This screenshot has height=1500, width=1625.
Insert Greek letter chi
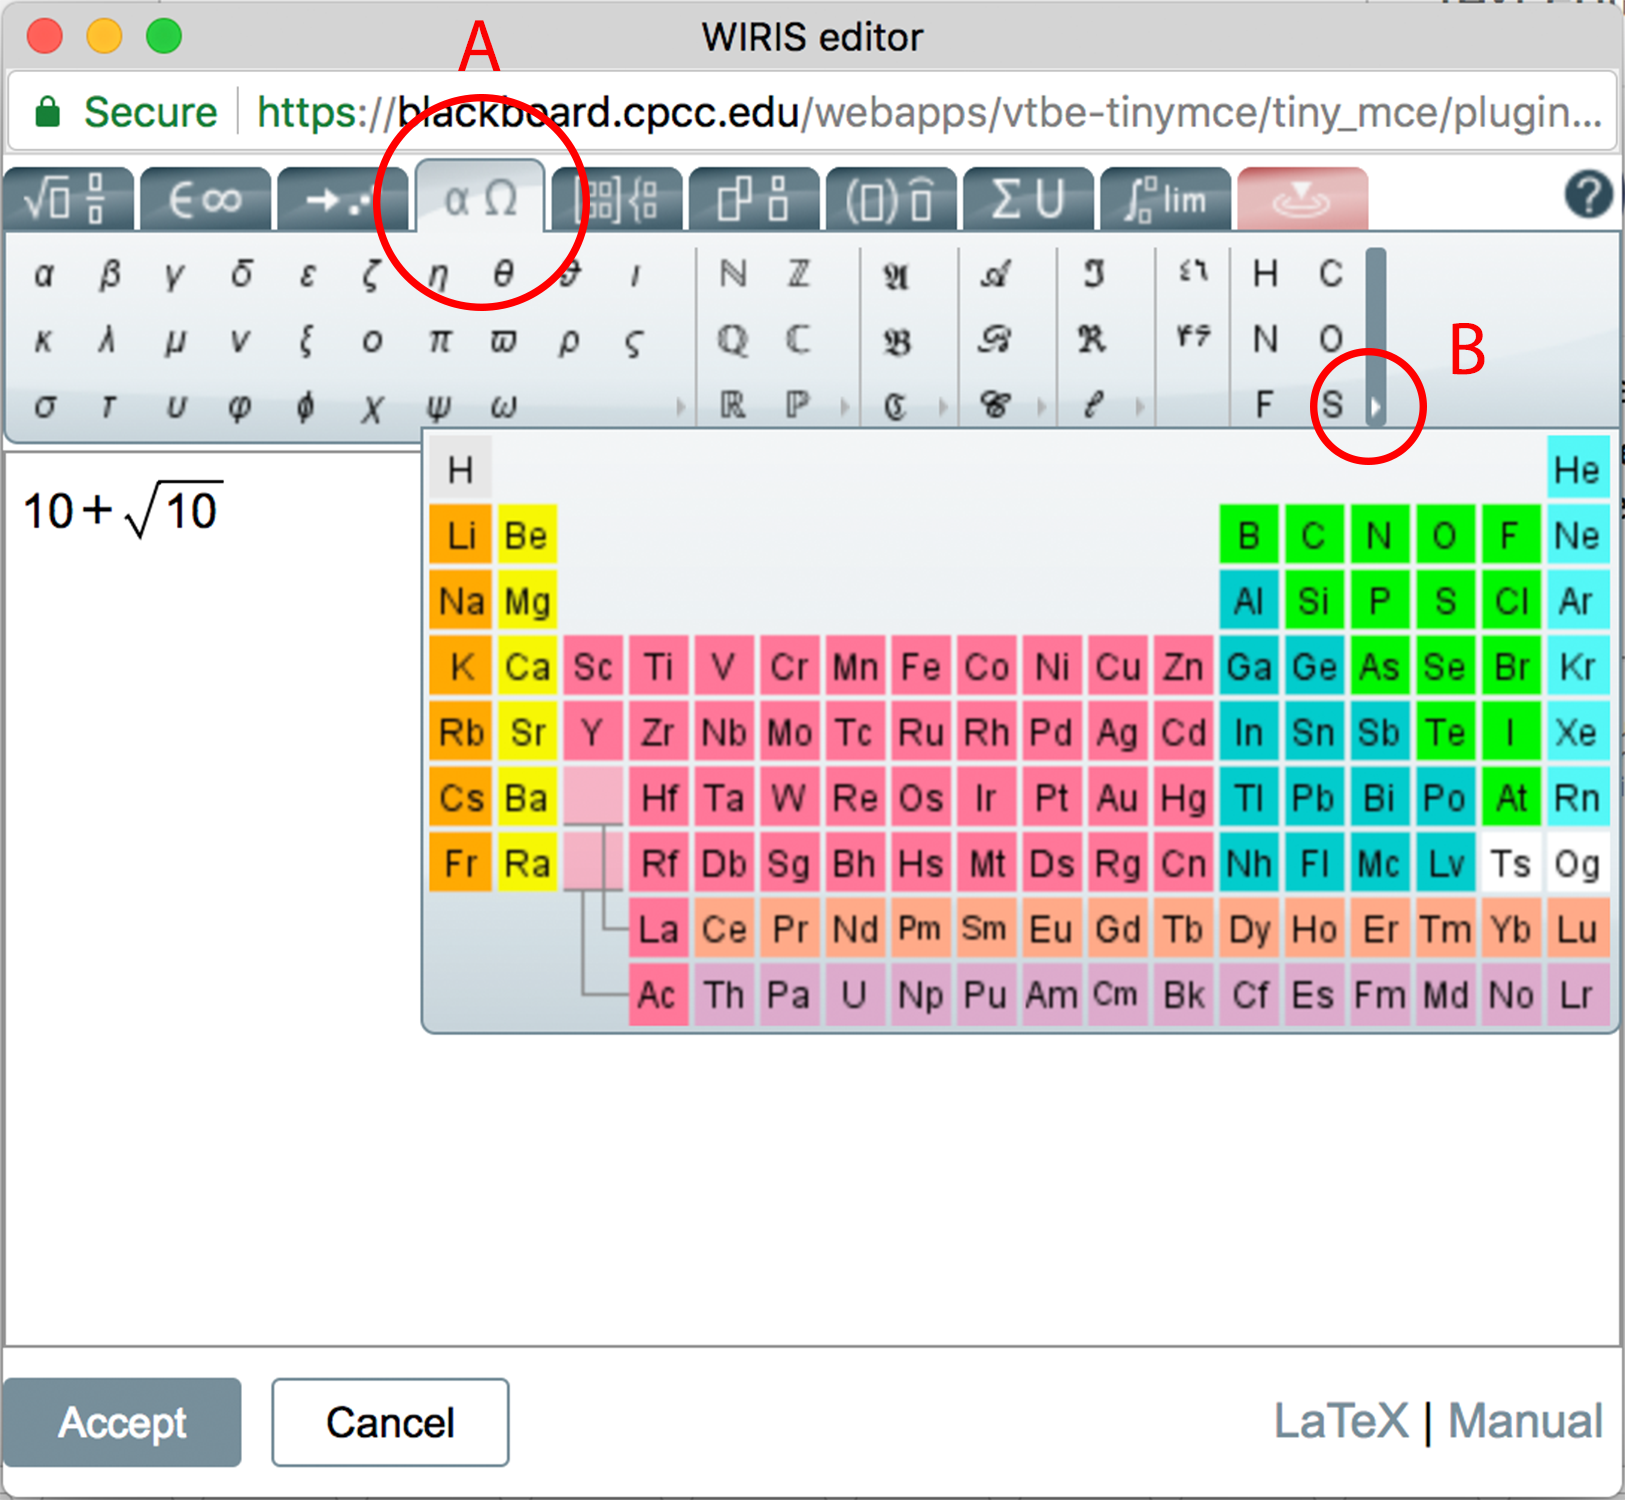coord(372,406)
